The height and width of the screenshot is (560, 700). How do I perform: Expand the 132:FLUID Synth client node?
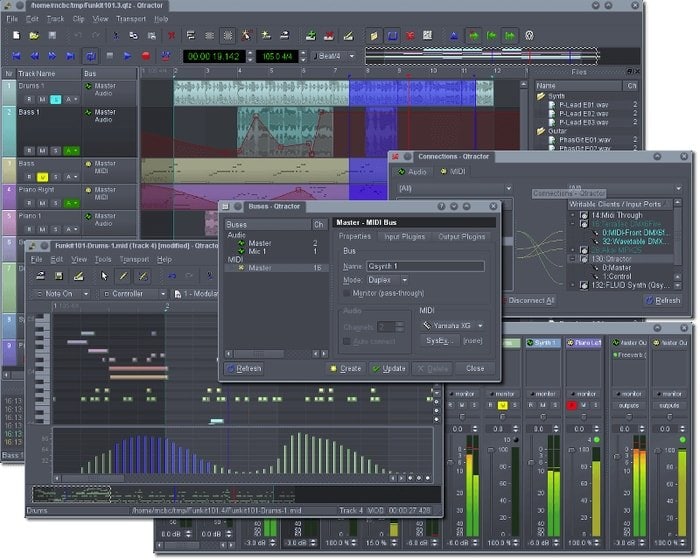(x=573, y=285)
